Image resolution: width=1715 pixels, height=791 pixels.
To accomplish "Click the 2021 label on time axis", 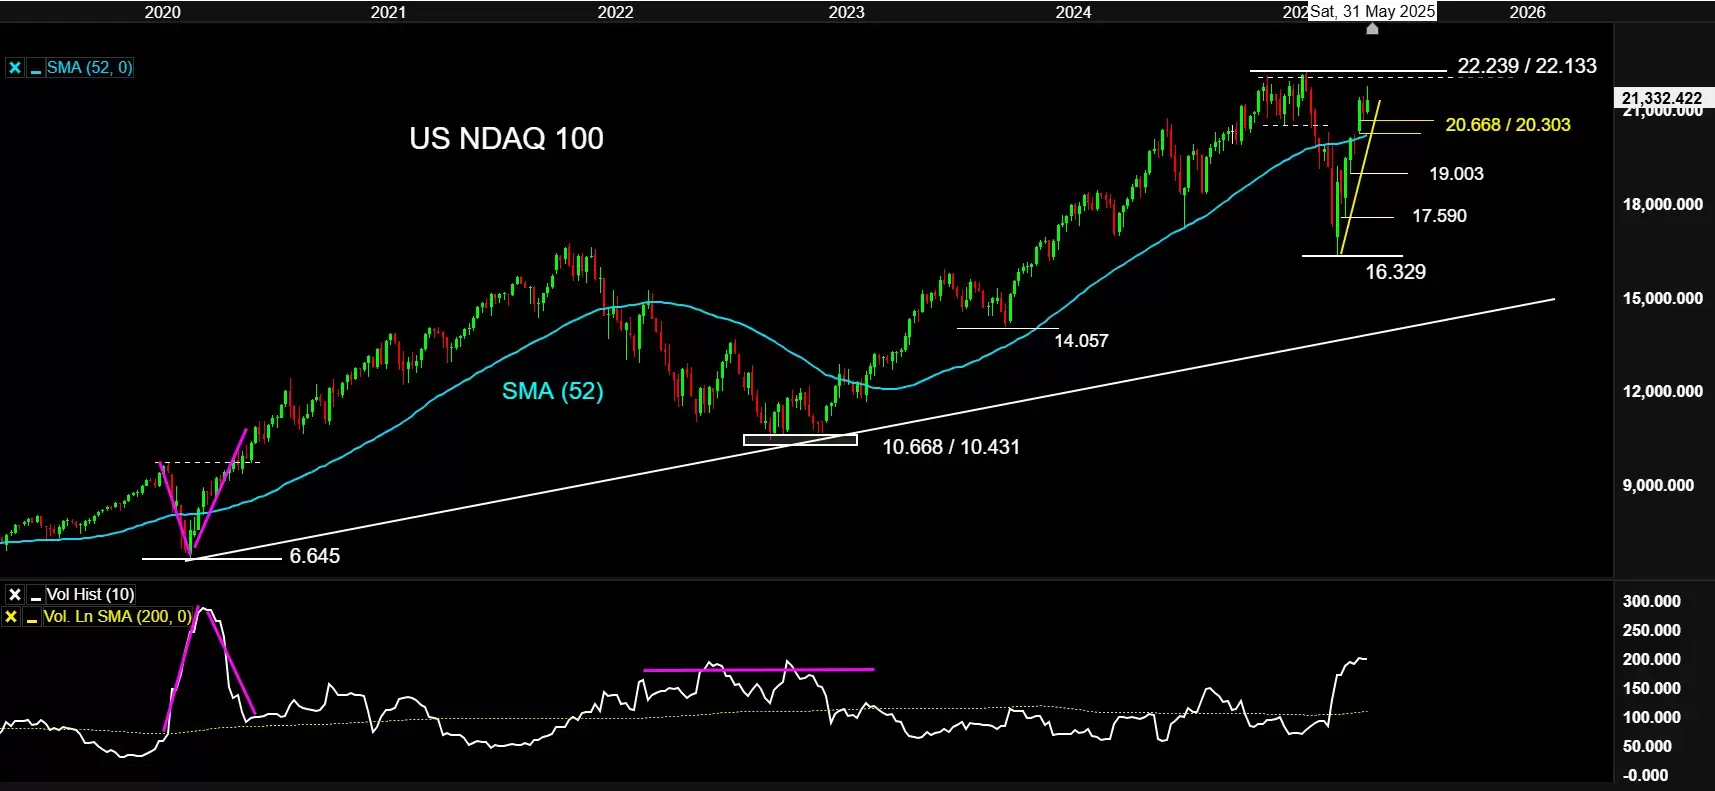I will click(388, 12).
